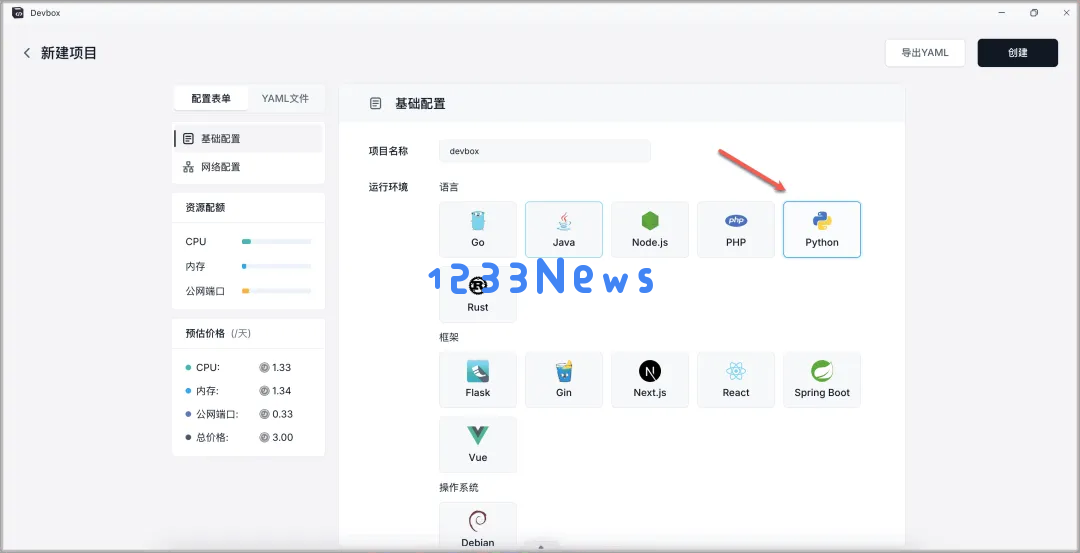
Task: Click the 创建 button
Action: click(x=1017, y=53)
